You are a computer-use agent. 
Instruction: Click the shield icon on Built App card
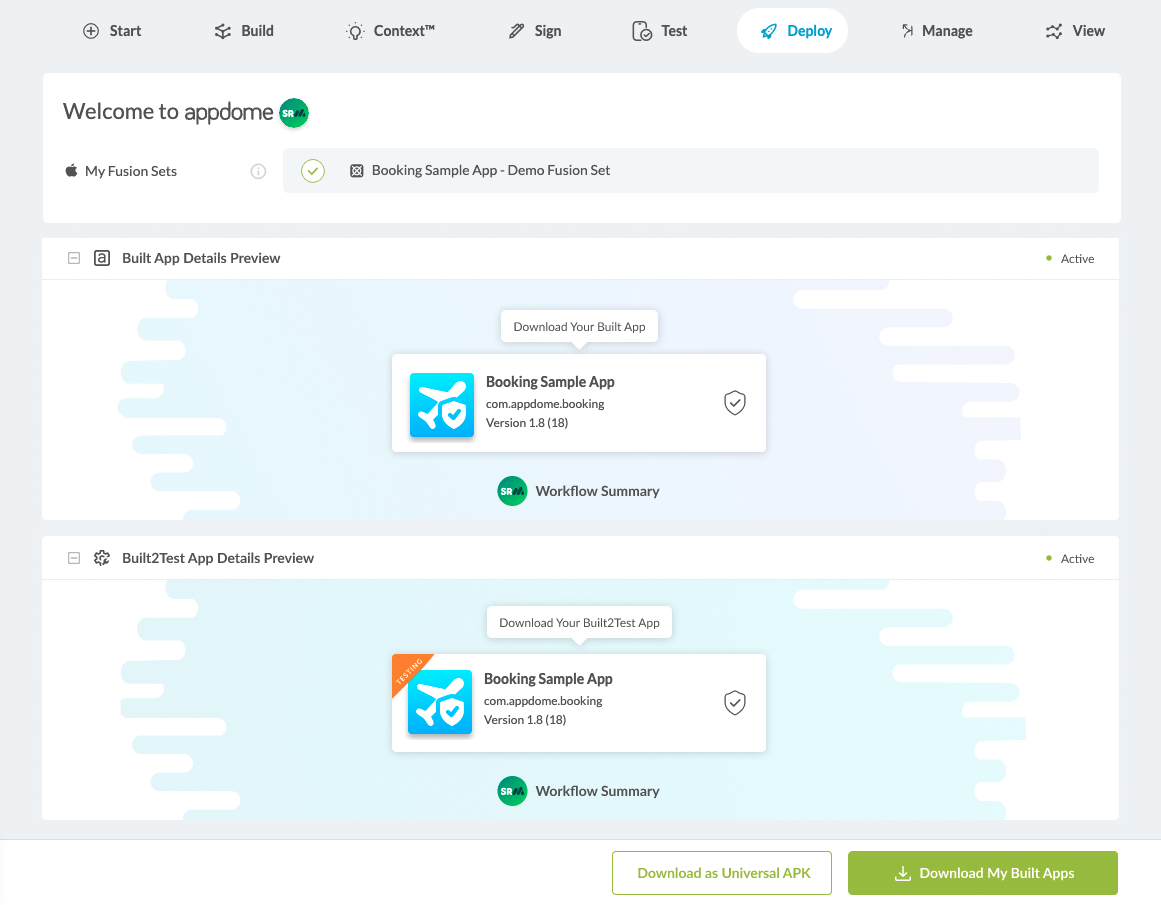coord(735,403)
